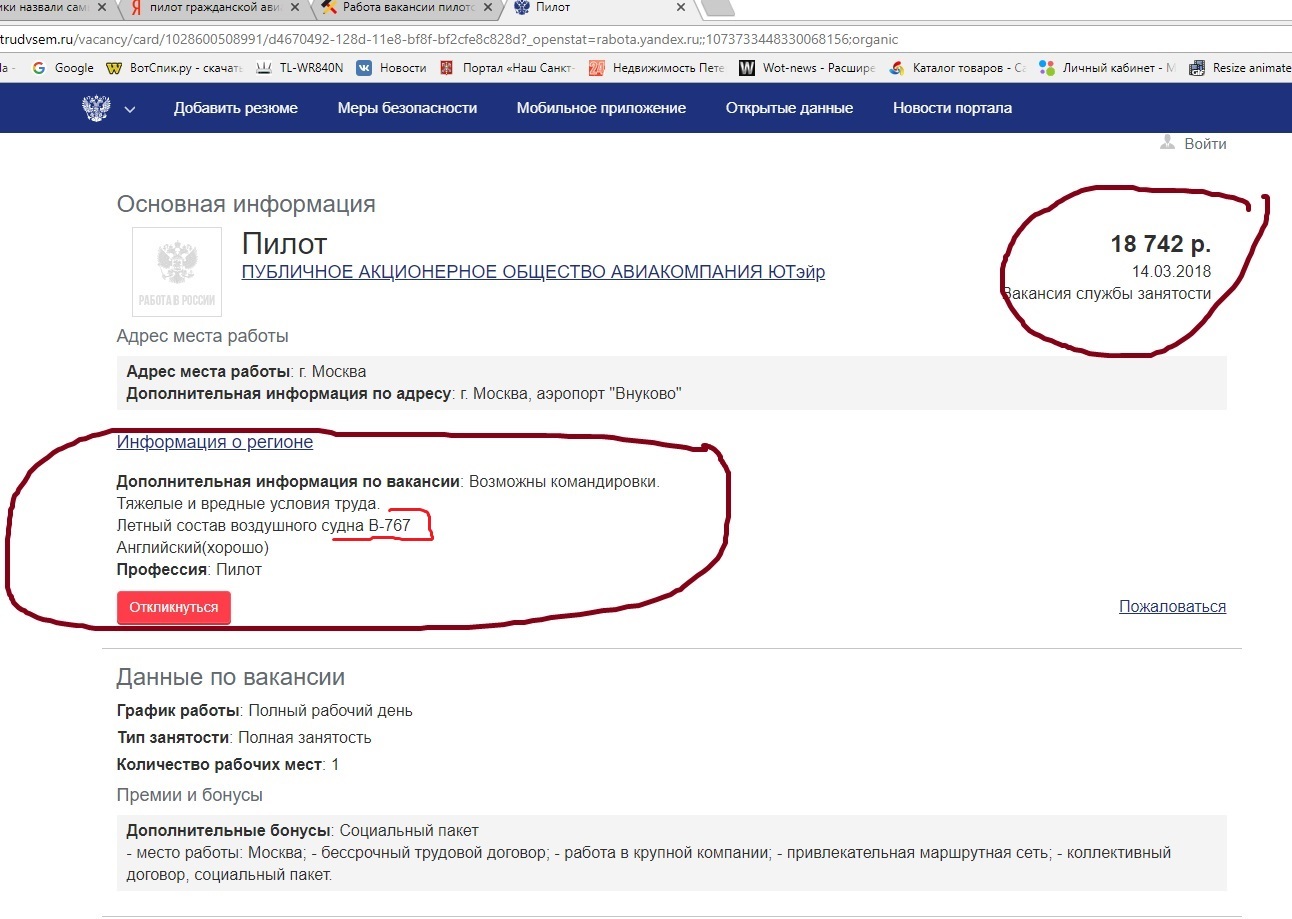Click 'Дополнительная информация по адресу' address line
This screenshot has height=919, width=1292.
[404, 394]
